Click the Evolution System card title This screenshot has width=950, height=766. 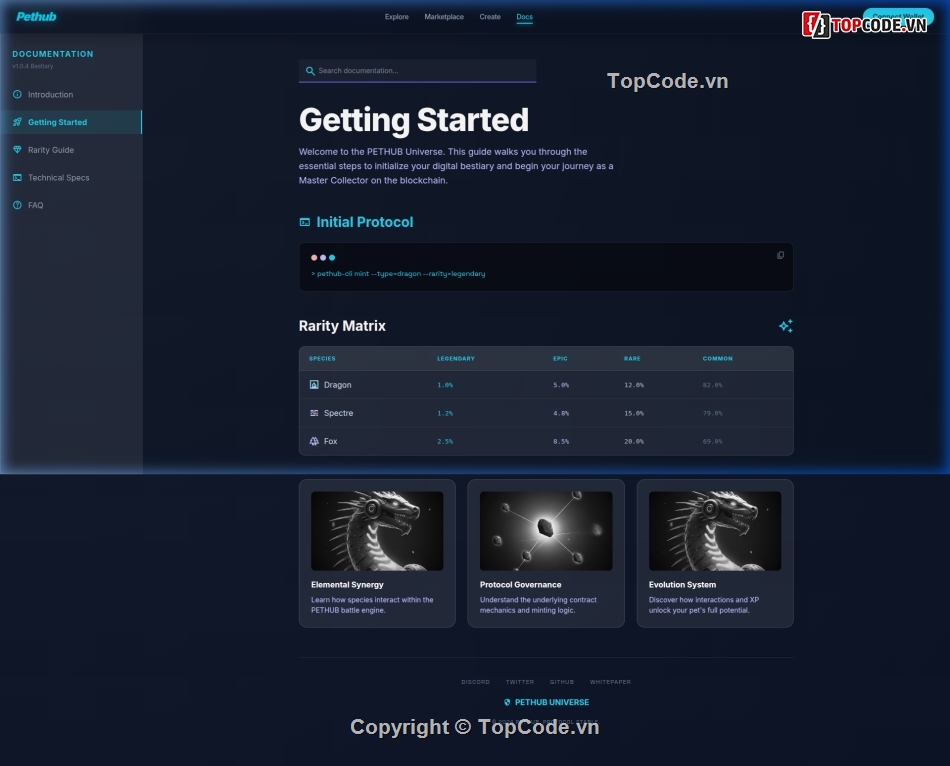[x=682, y=585]
